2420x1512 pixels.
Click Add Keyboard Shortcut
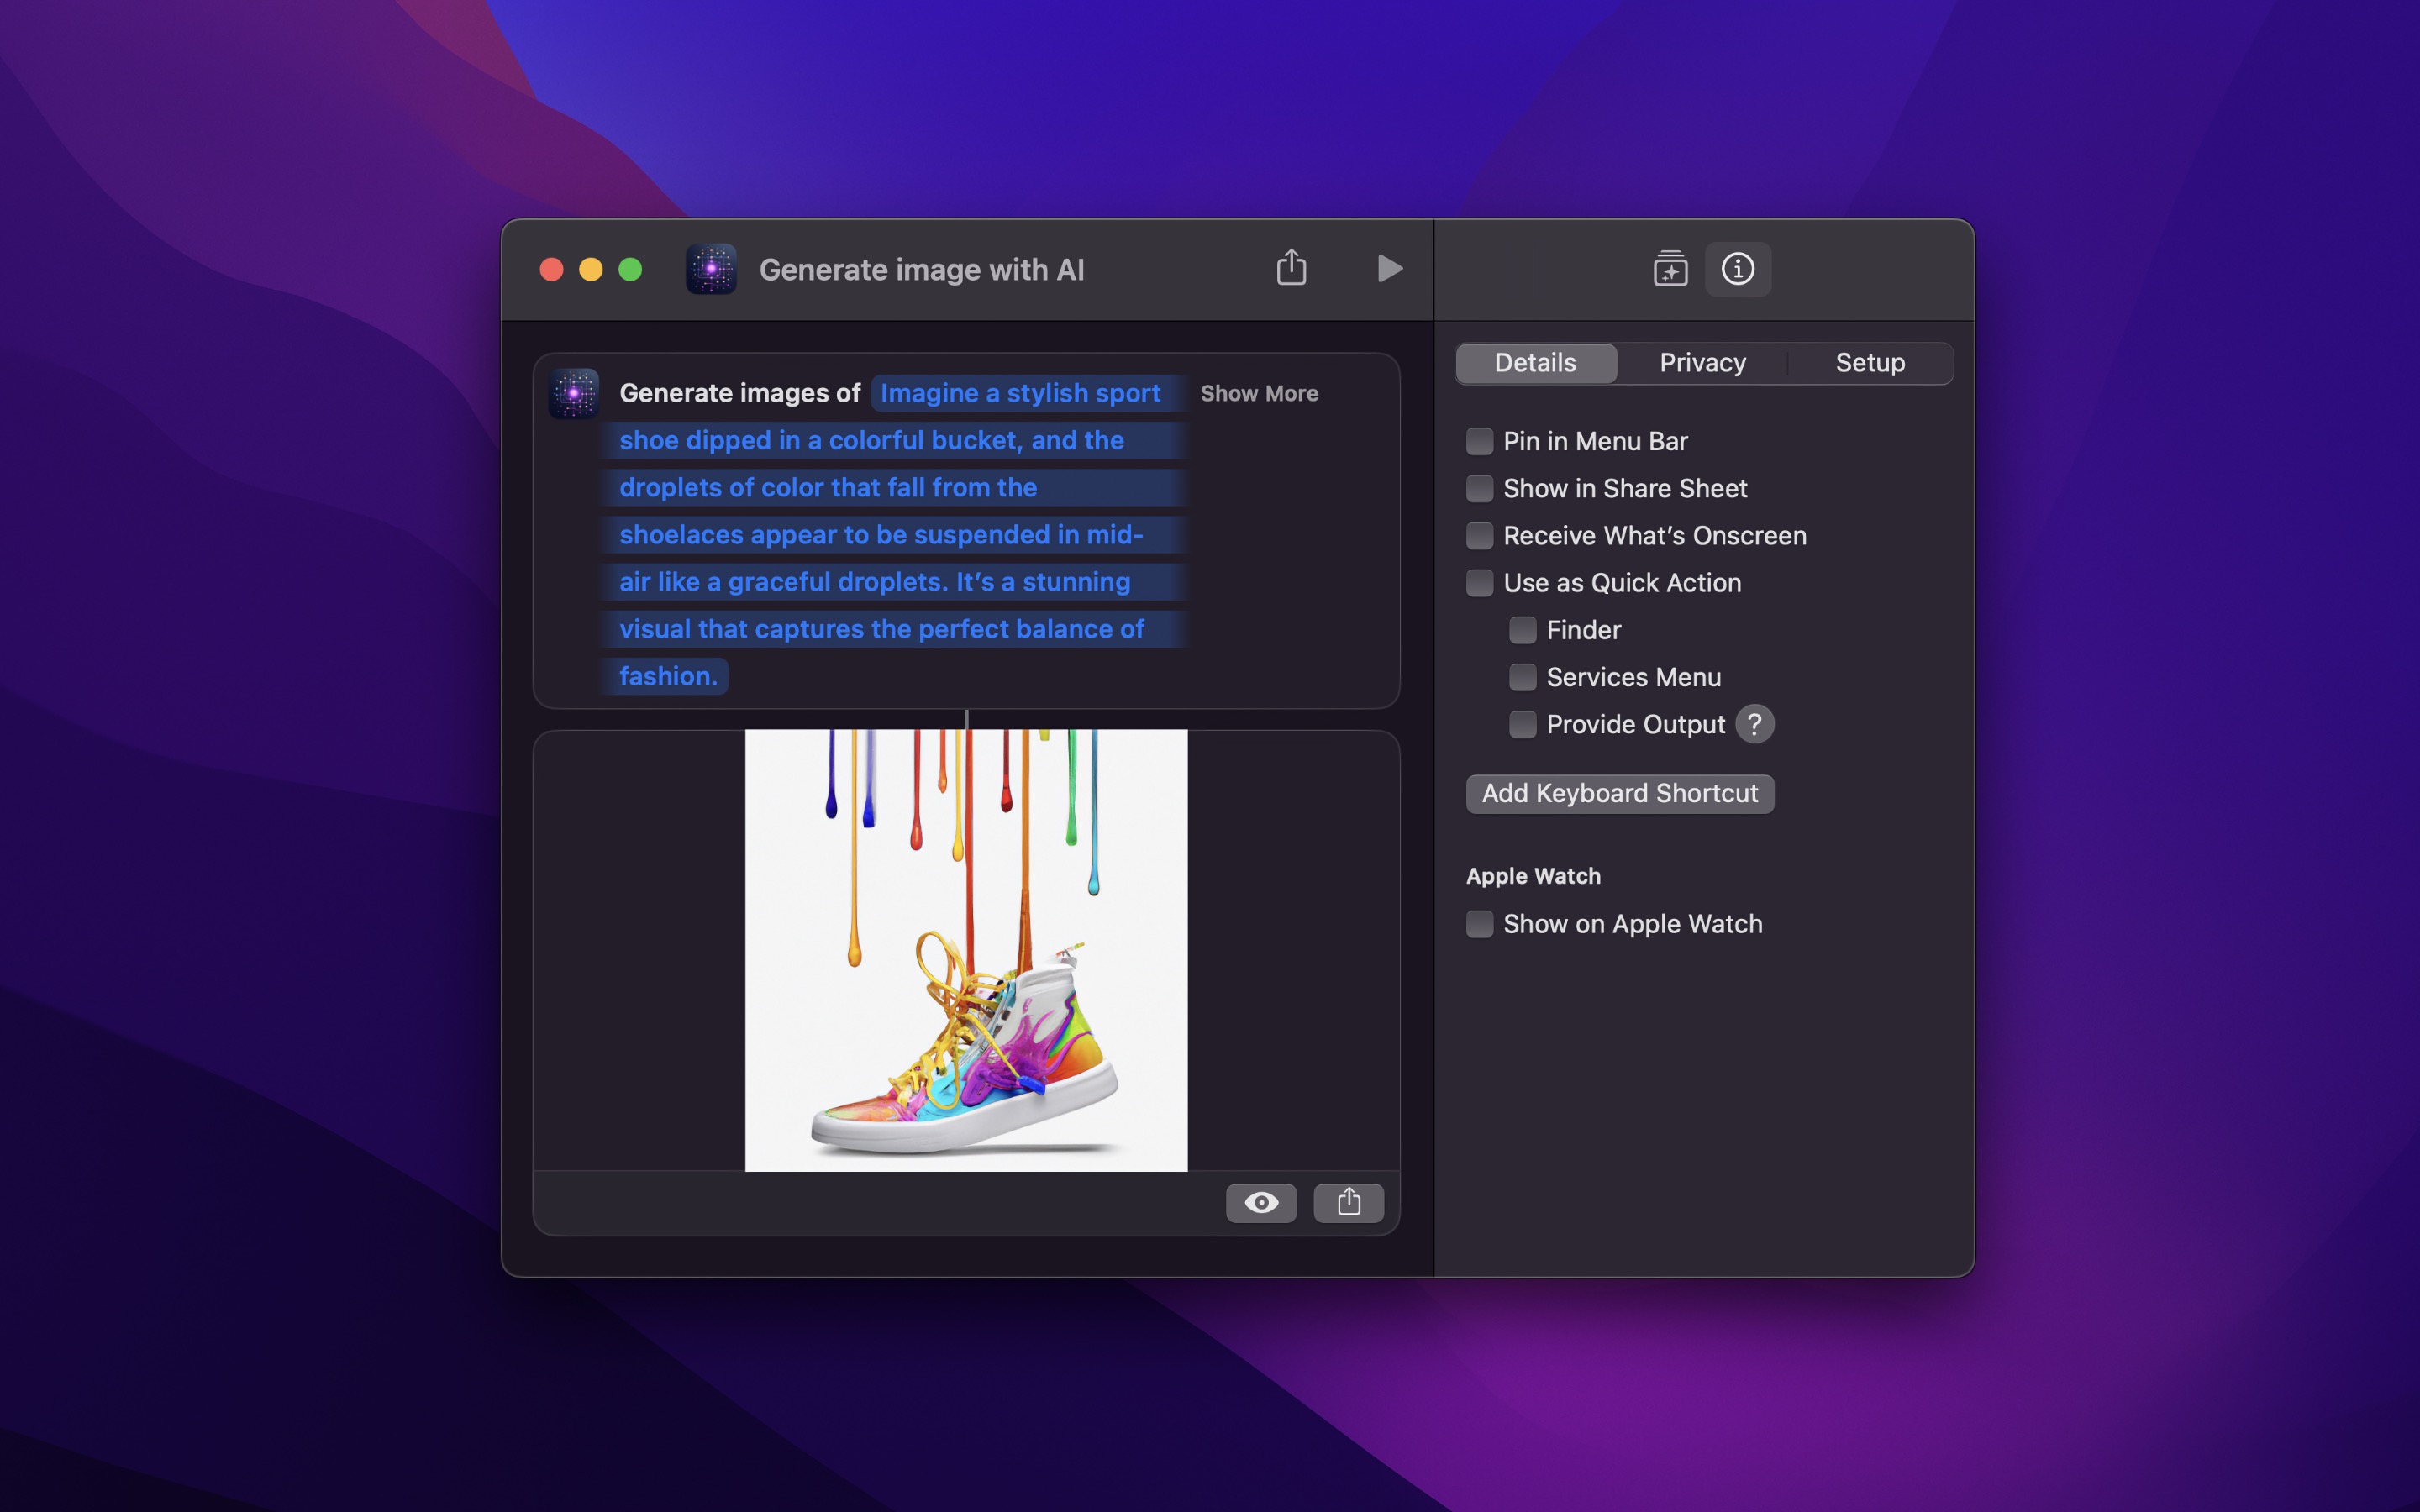click(x=1619, y=793)
